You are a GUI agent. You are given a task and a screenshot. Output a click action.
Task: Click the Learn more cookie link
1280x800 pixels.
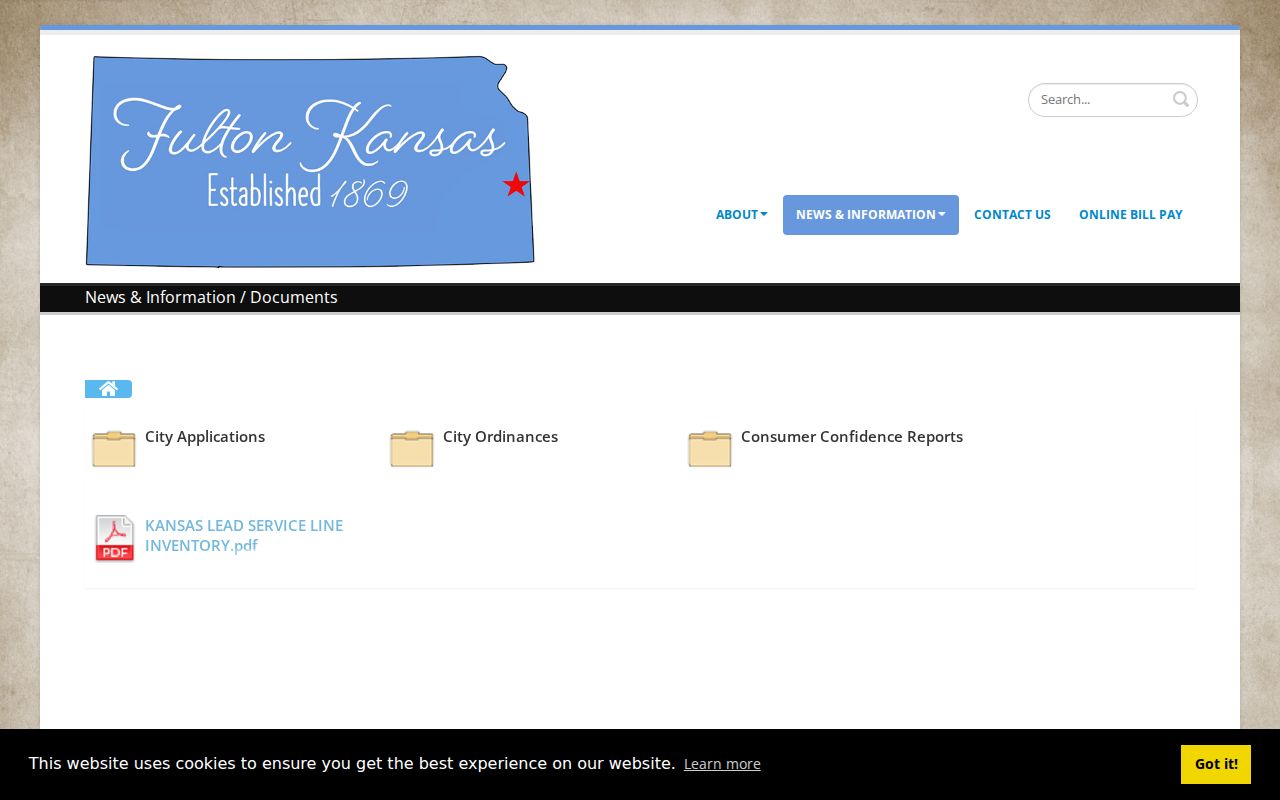tap(722, 764)
